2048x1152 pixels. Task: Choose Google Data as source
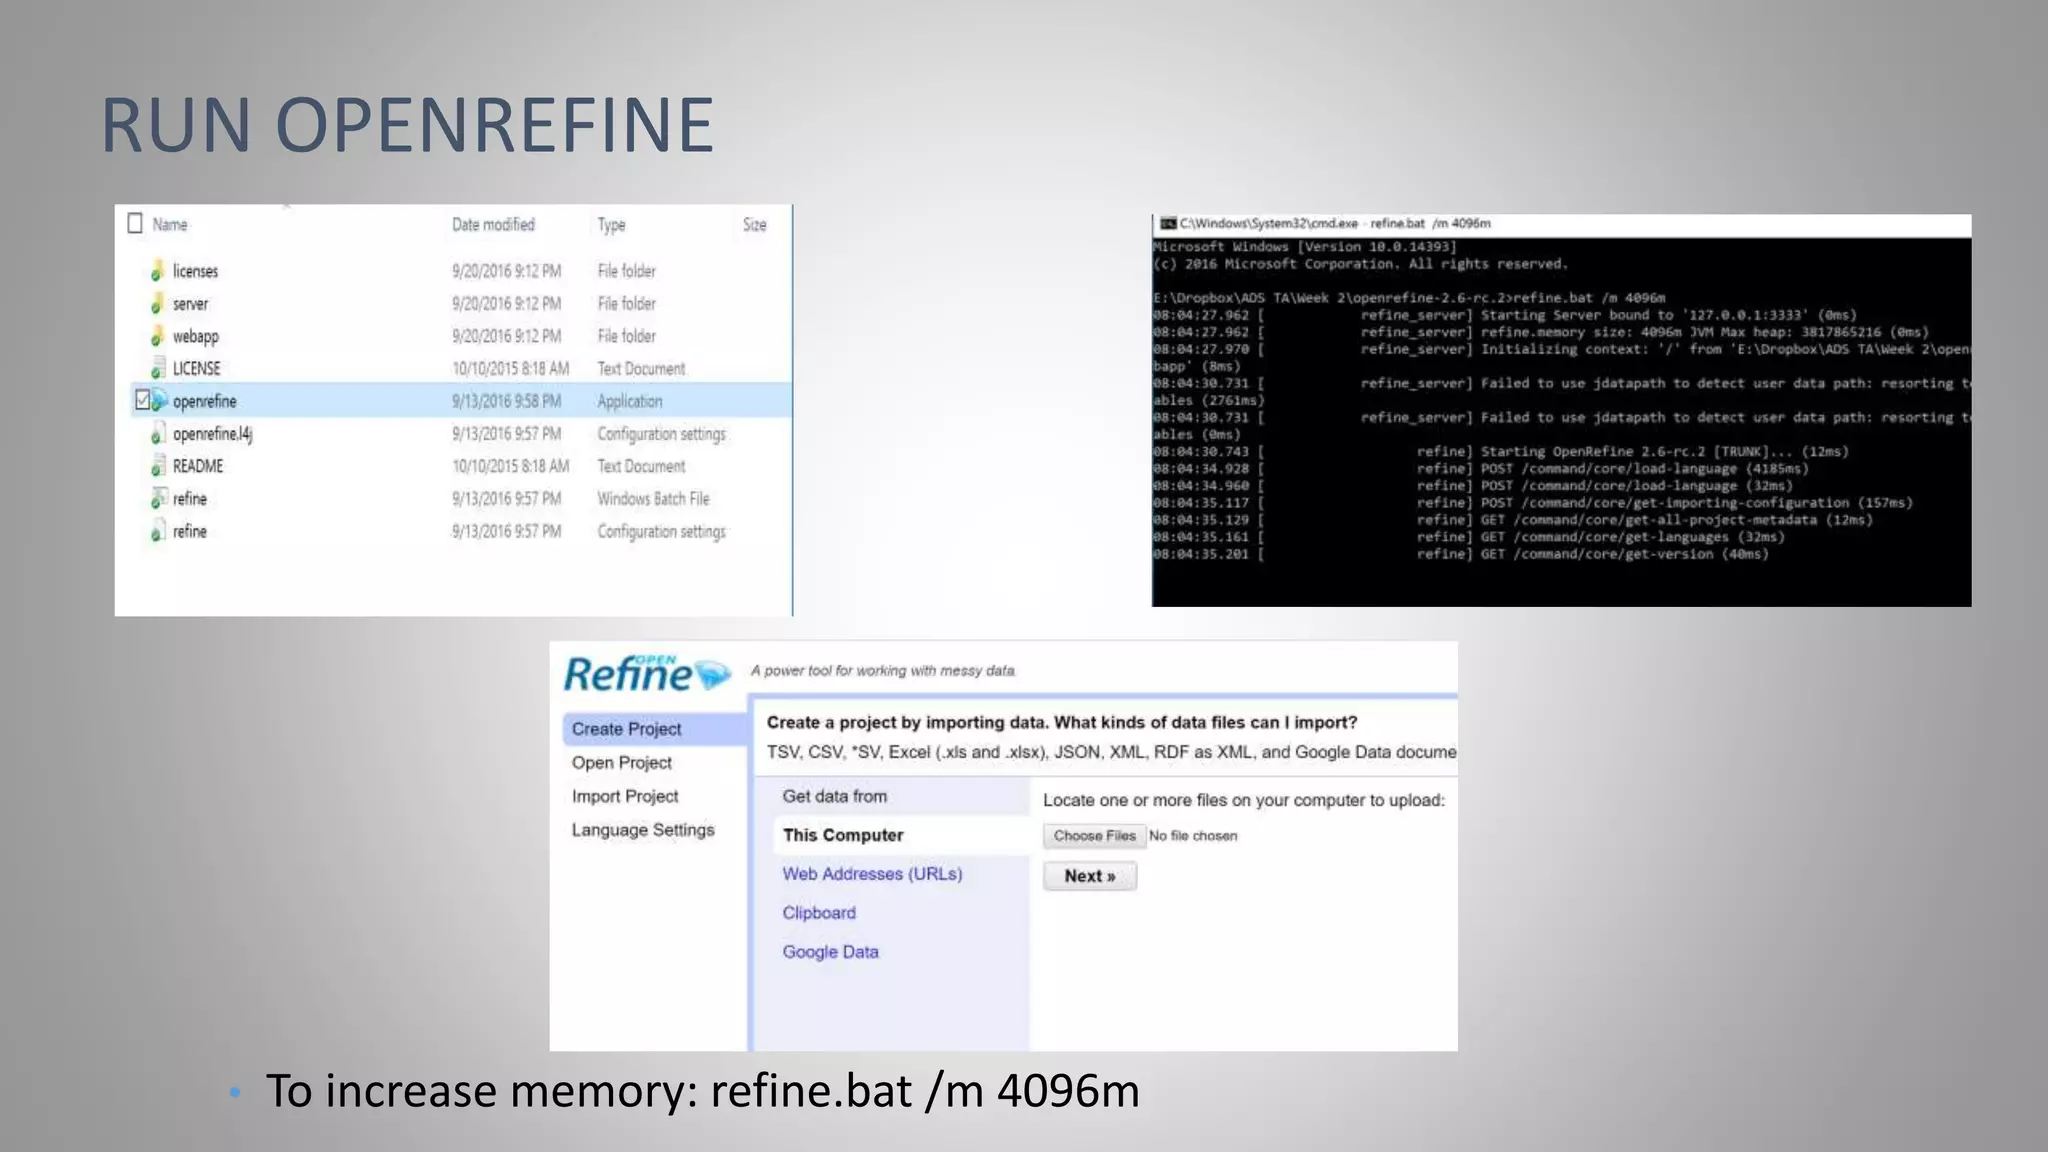(830, 952)
